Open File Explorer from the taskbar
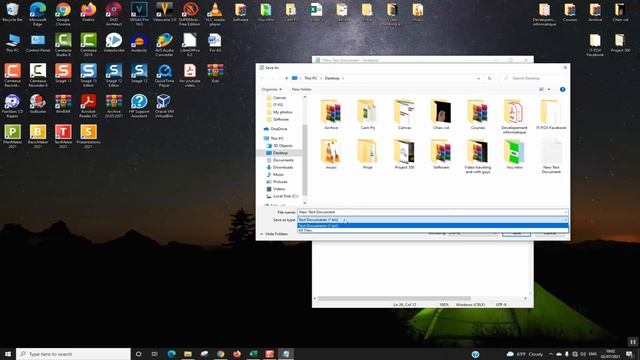 pyautogui.click(x=188, y=354)
